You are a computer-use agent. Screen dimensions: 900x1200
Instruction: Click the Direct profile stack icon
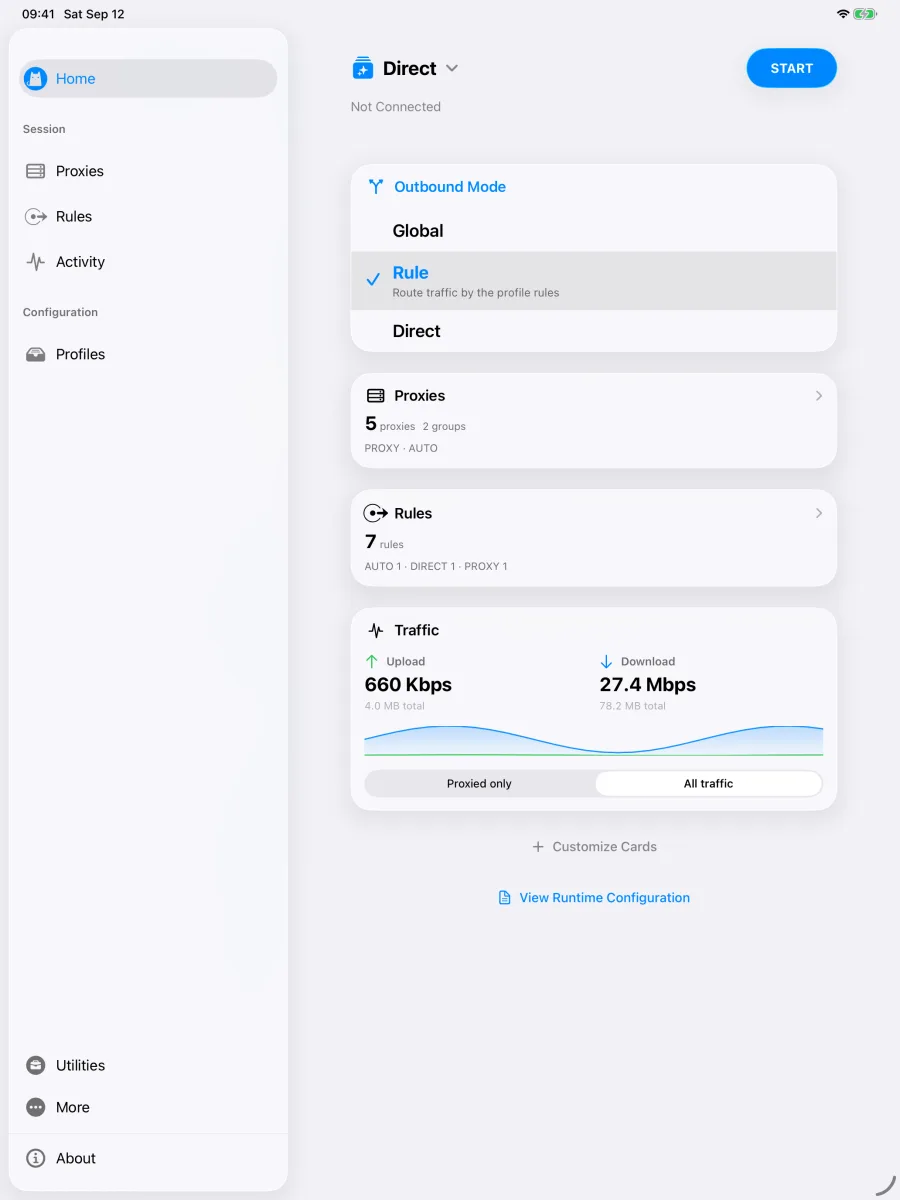363,68
